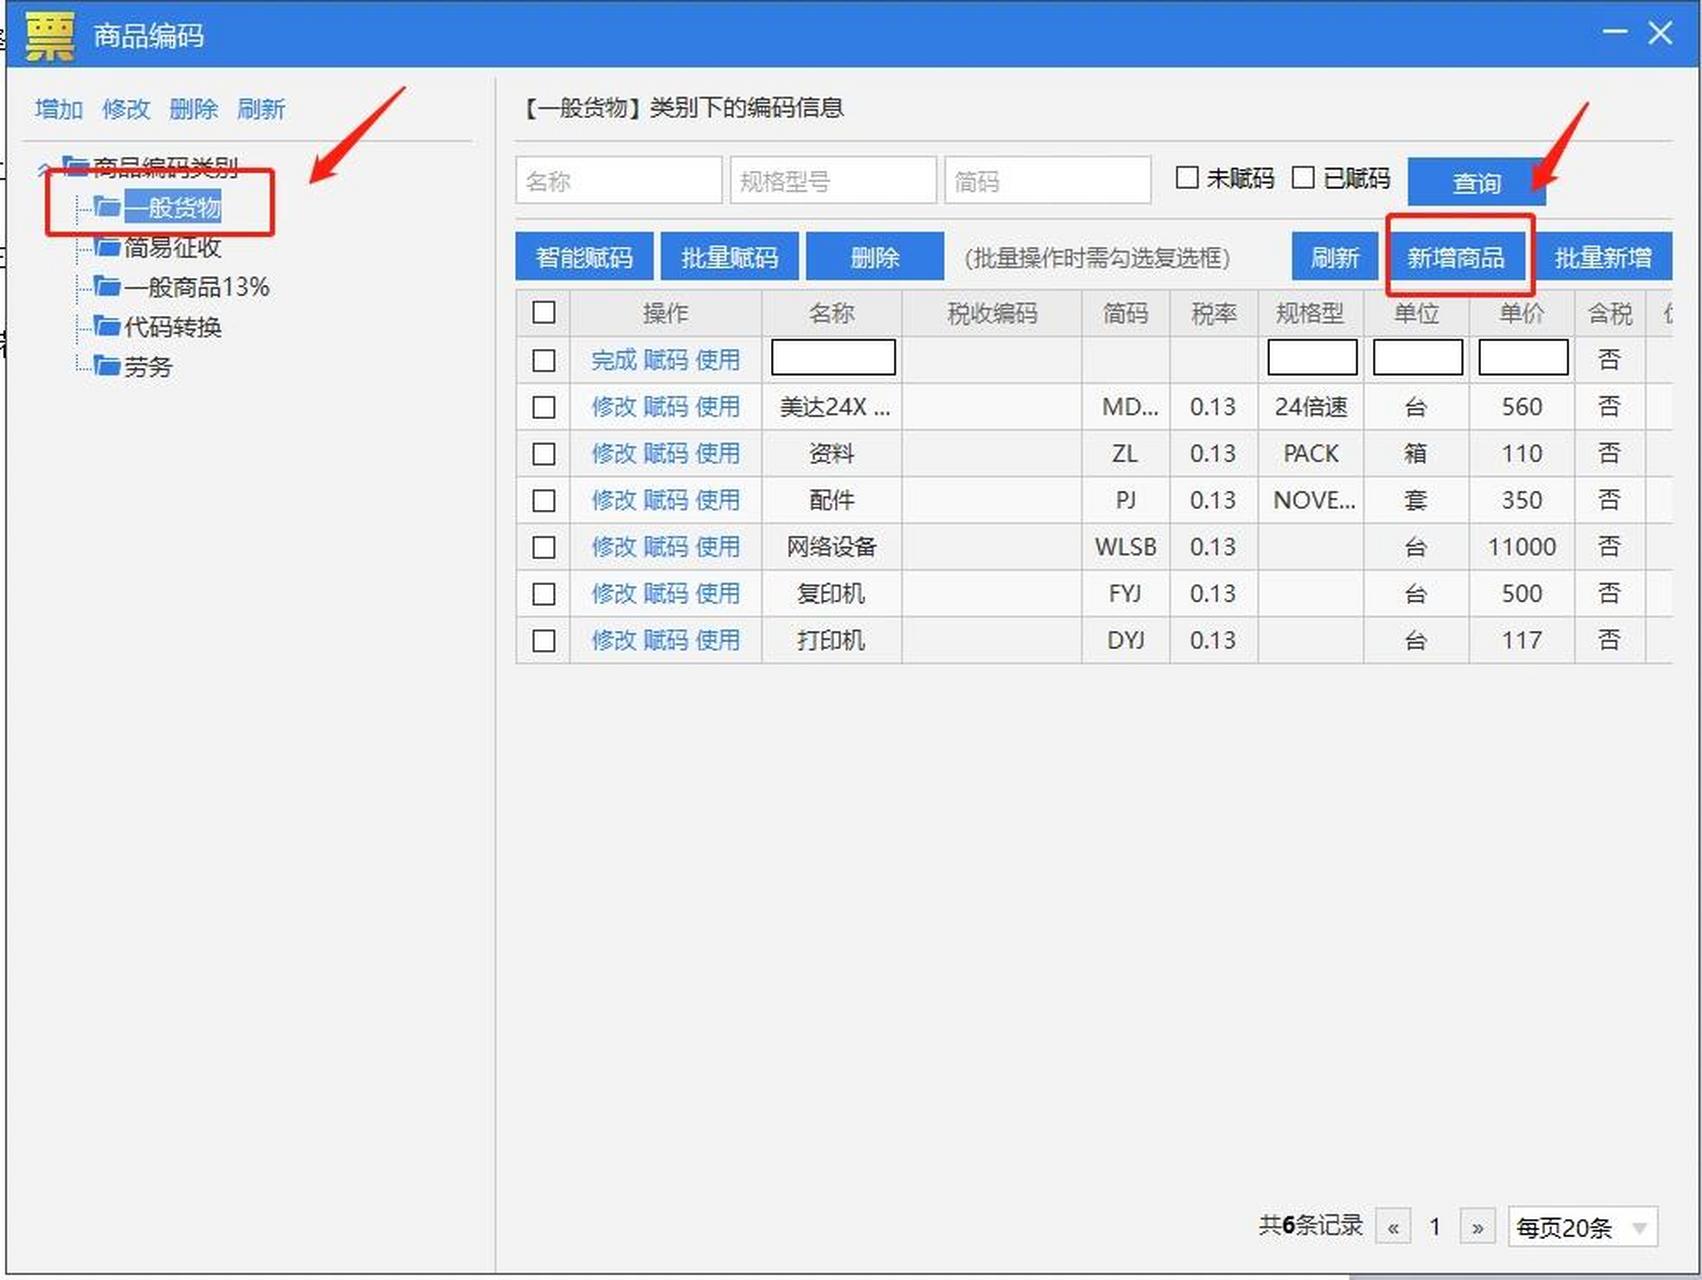Check the new-entry row checkbox beside 完成
This screenshot has height=1280, width=1702.
coord(544,360)
